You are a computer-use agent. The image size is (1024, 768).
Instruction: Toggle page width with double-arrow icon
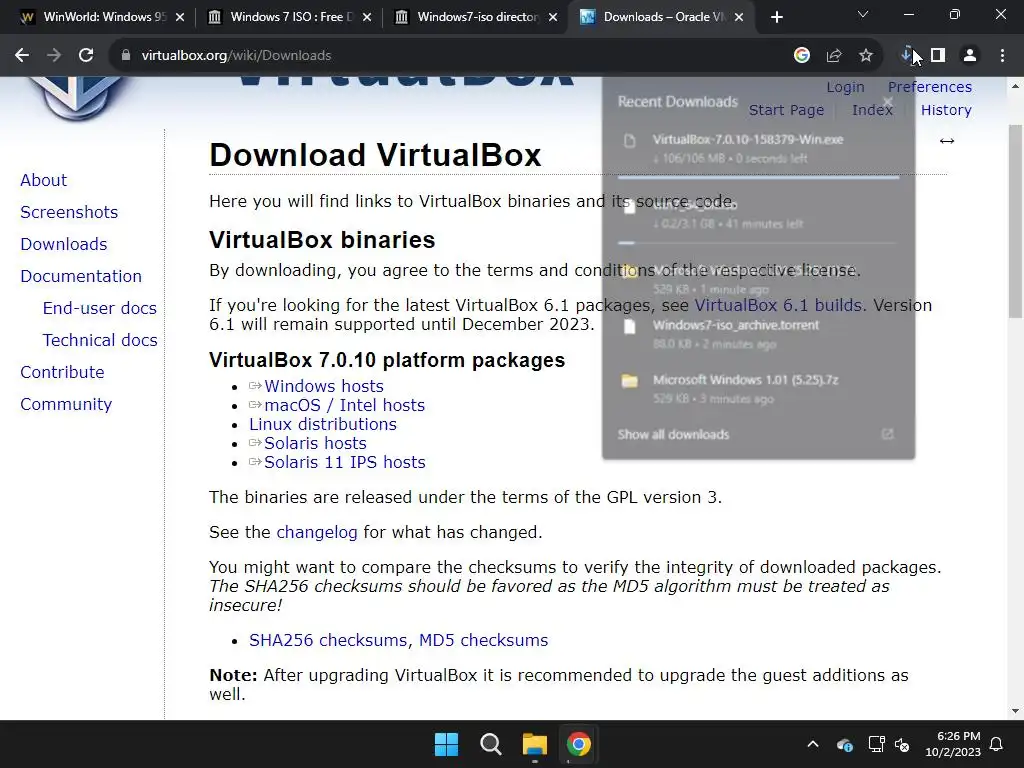point(946,140)
